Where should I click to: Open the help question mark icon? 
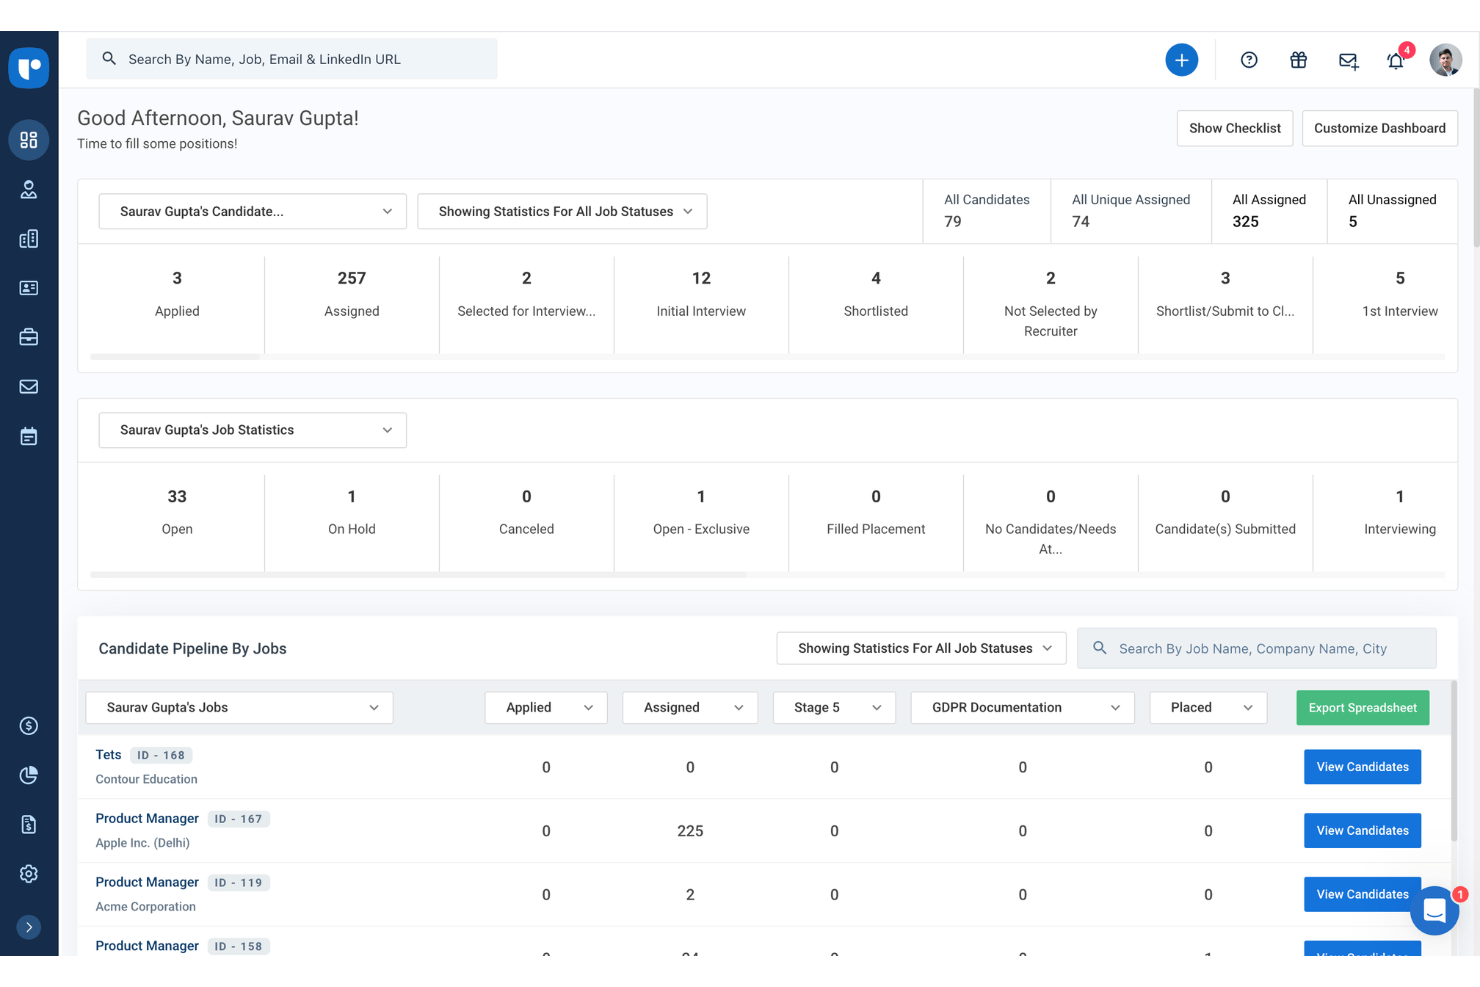(x=1249, y=60)
